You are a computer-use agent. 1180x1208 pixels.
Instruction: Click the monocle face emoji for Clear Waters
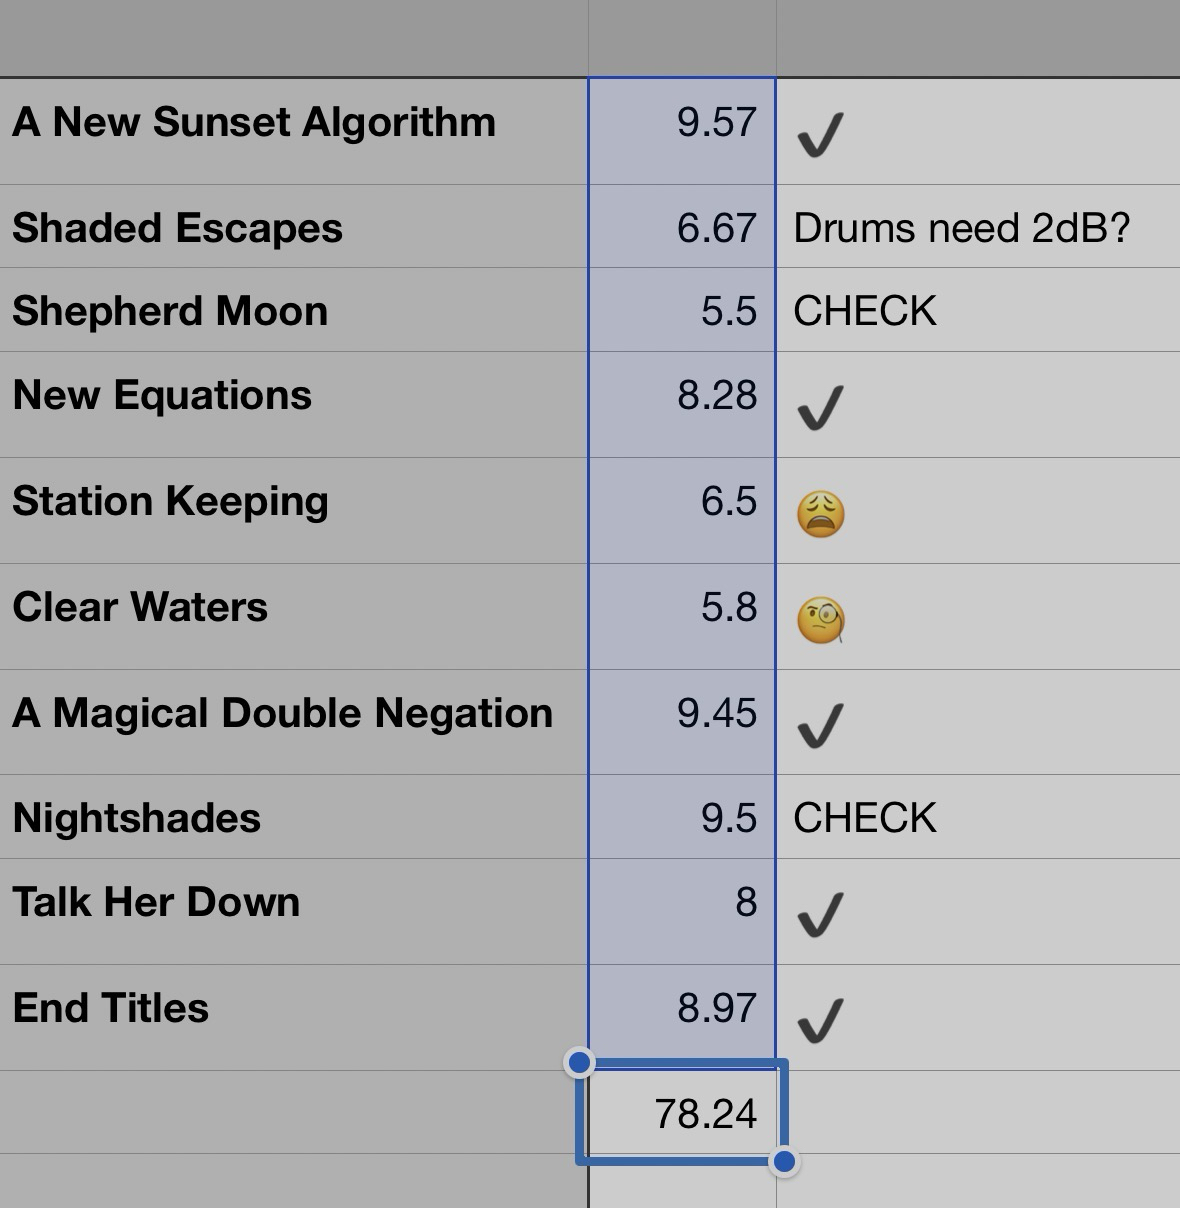pyautogui.click(x=821, y=620)
